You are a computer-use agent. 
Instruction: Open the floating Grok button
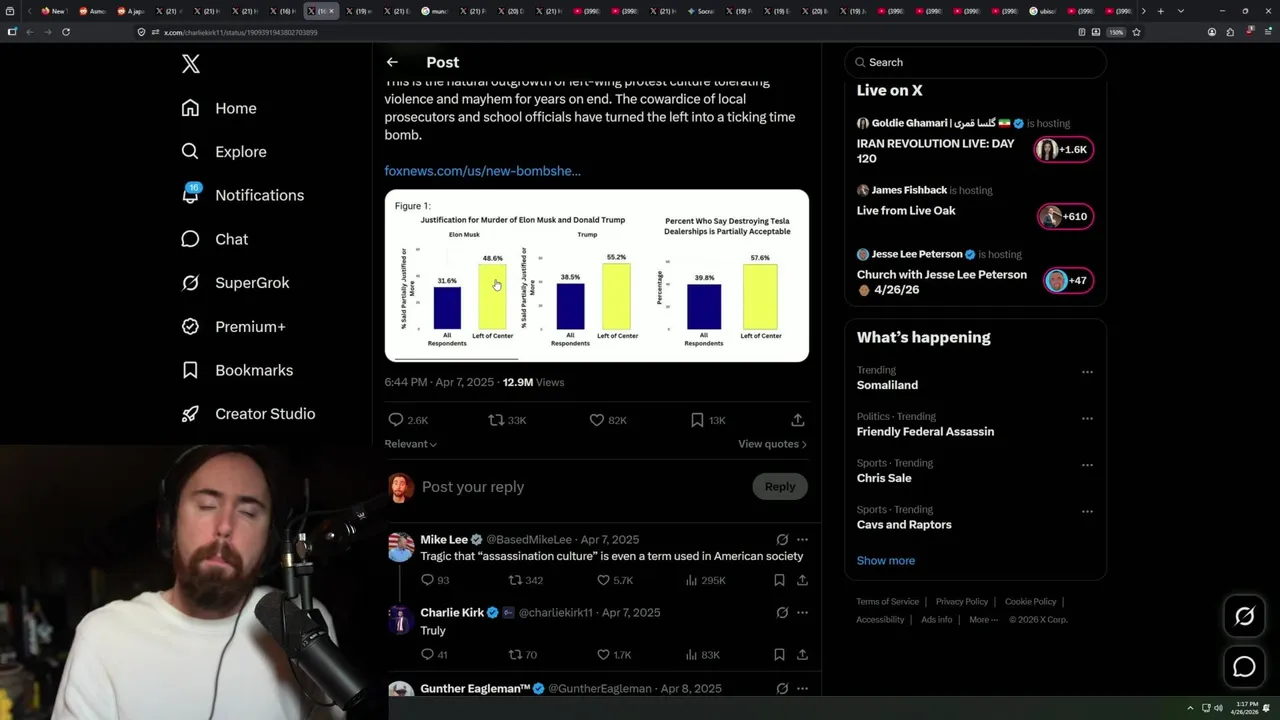[1244, 617]
